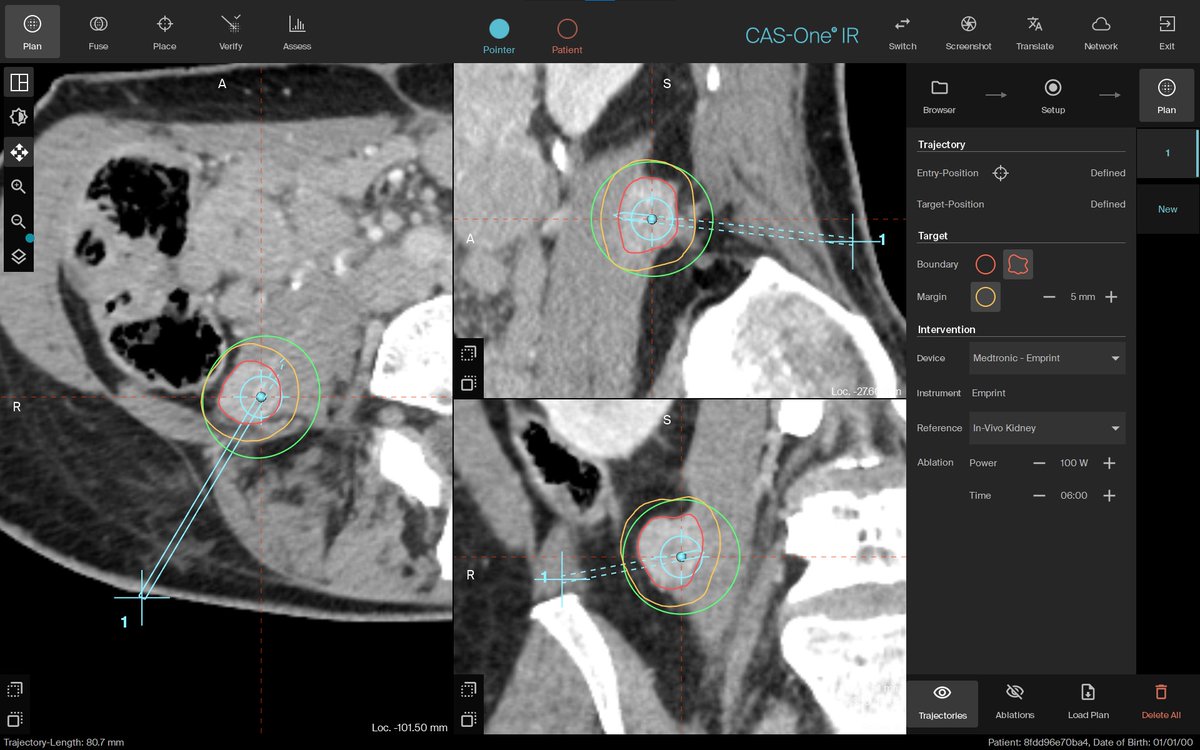Click the Entry-Position crosshair icon

1000,173
